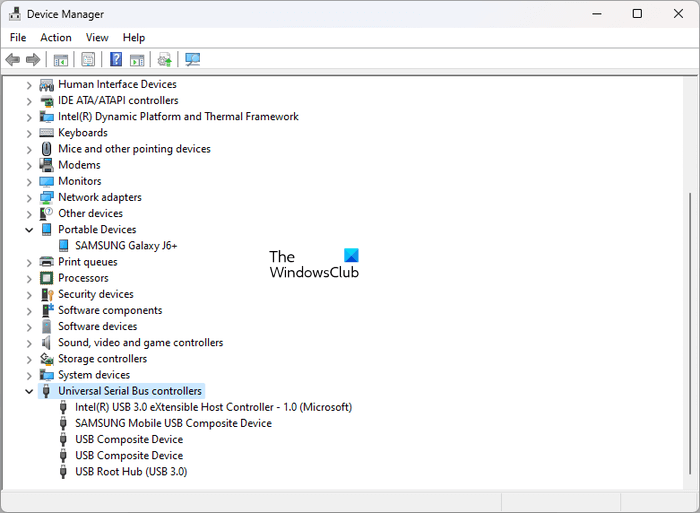Viewport: 700px width, 513px height.
Task: Maximize the Device Manager window
Action: pos(637,14)
